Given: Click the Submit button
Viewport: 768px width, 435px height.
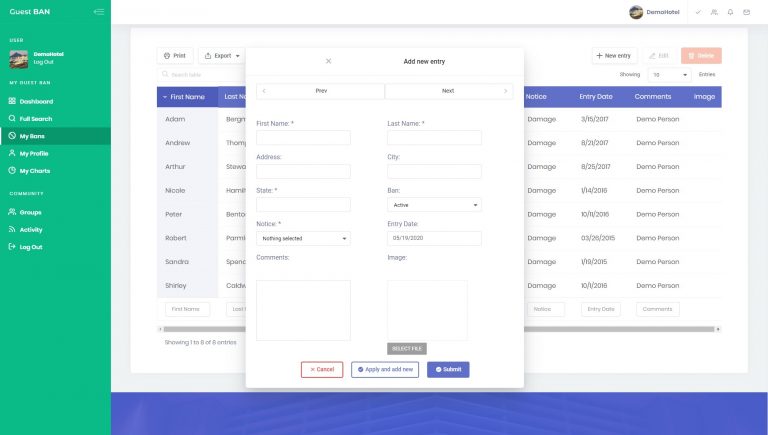Looking at the screenshot, I should coord(448,369).
